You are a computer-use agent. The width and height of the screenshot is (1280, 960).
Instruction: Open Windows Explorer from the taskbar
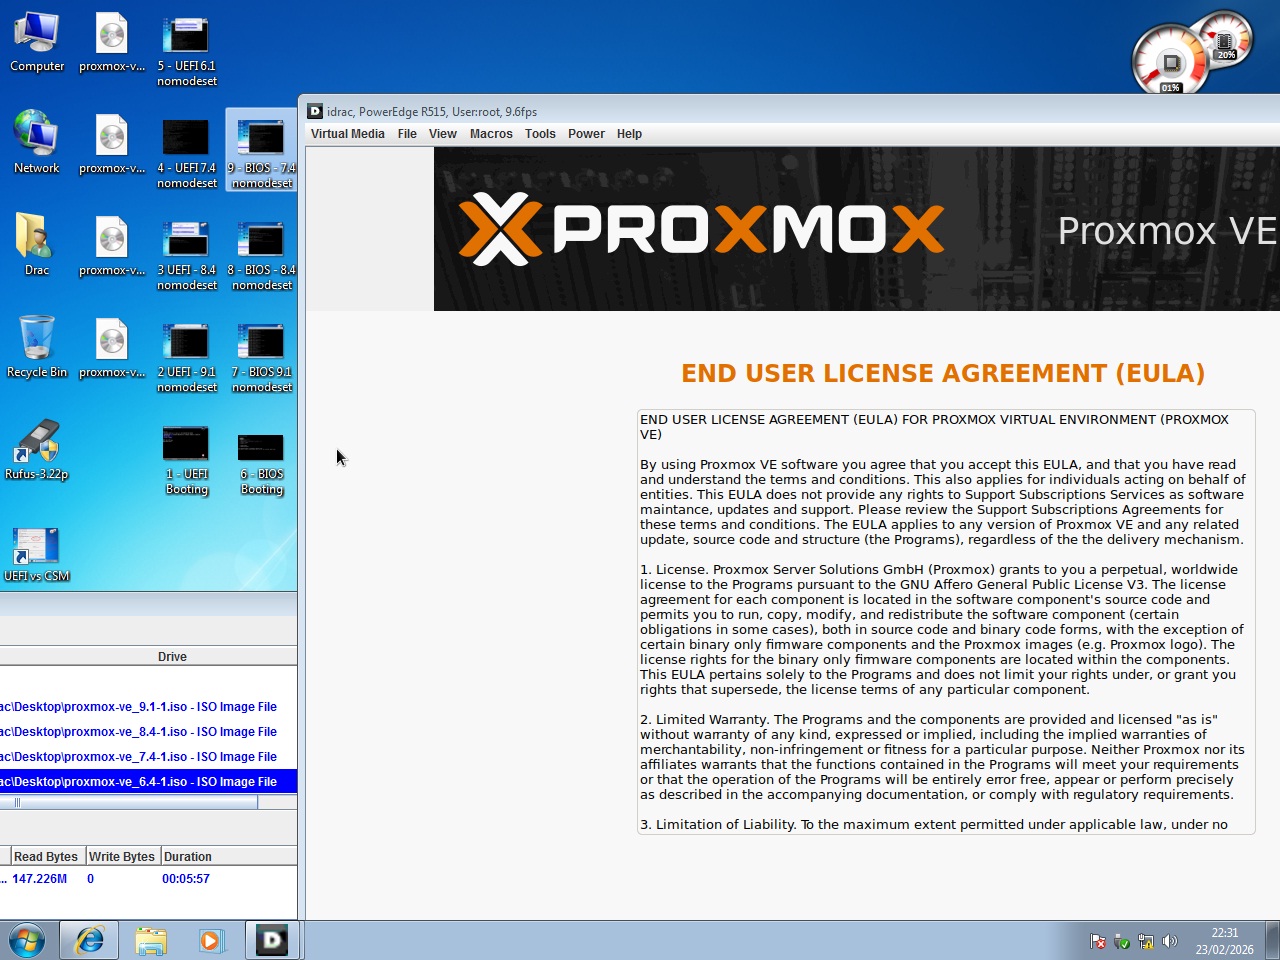point(151,941)
